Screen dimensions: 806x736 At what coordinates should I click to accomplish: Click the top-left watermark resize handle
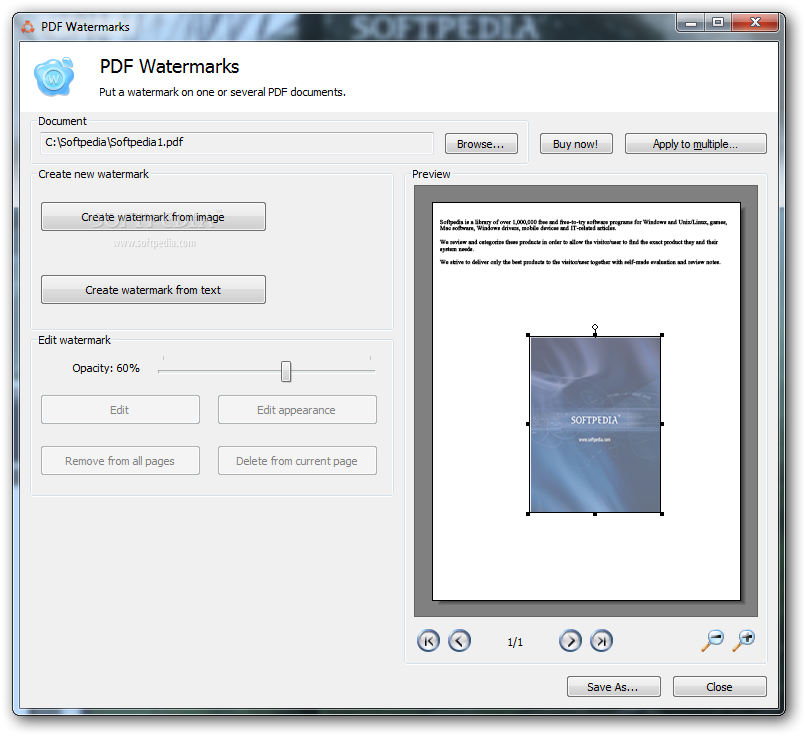[528, 335]
